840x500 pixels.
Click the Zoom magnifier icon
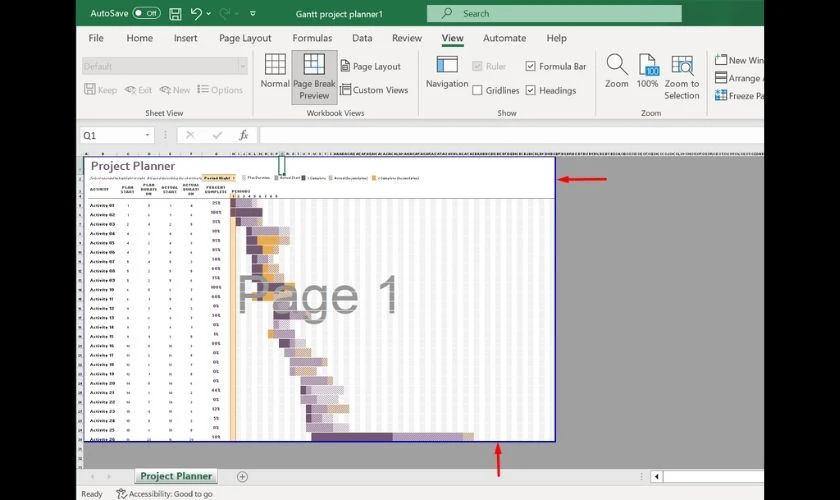tap(617, 72)
